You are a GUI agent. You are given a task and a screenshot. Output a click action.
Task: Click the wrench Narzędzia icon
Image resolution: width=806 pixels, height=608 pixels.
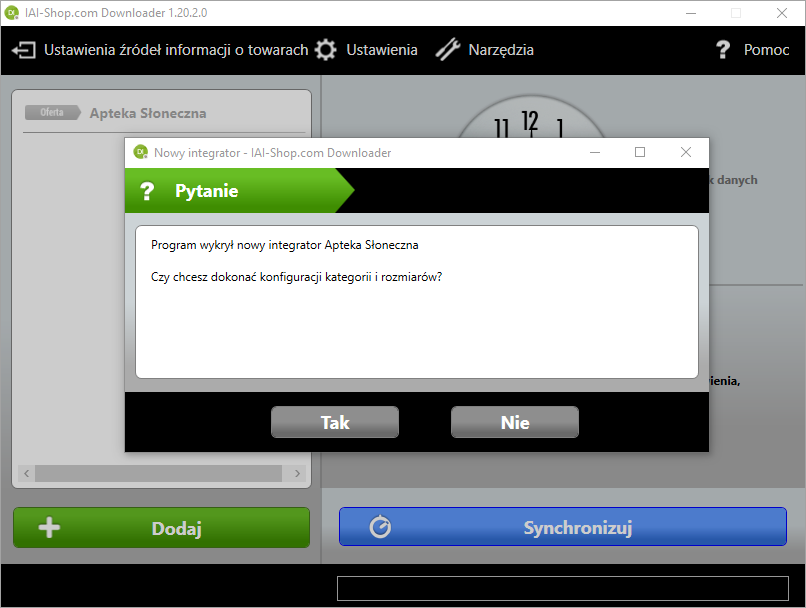448,50
